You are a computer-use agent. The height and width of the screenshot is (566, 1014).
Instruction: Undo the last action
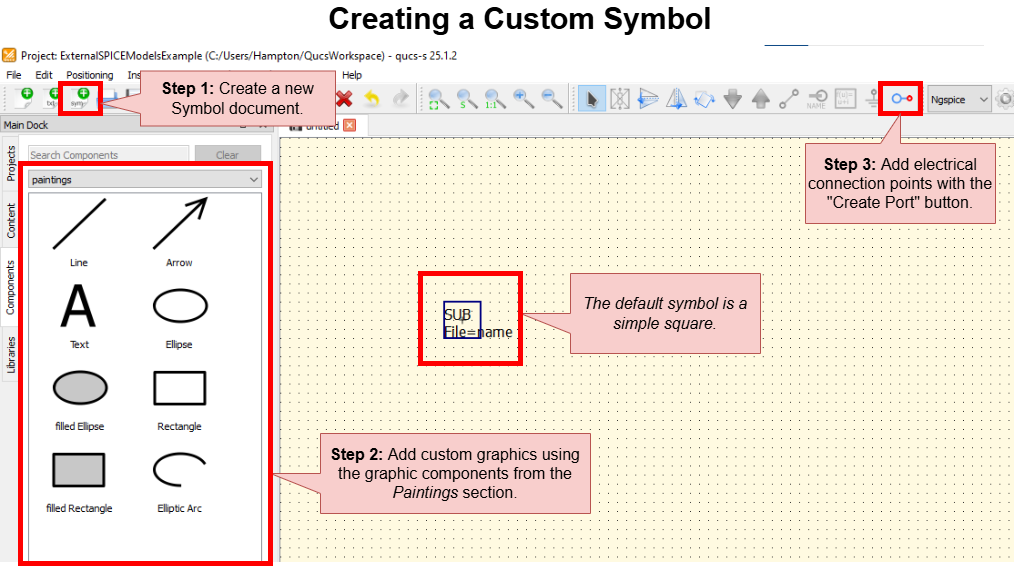[372, 99]
